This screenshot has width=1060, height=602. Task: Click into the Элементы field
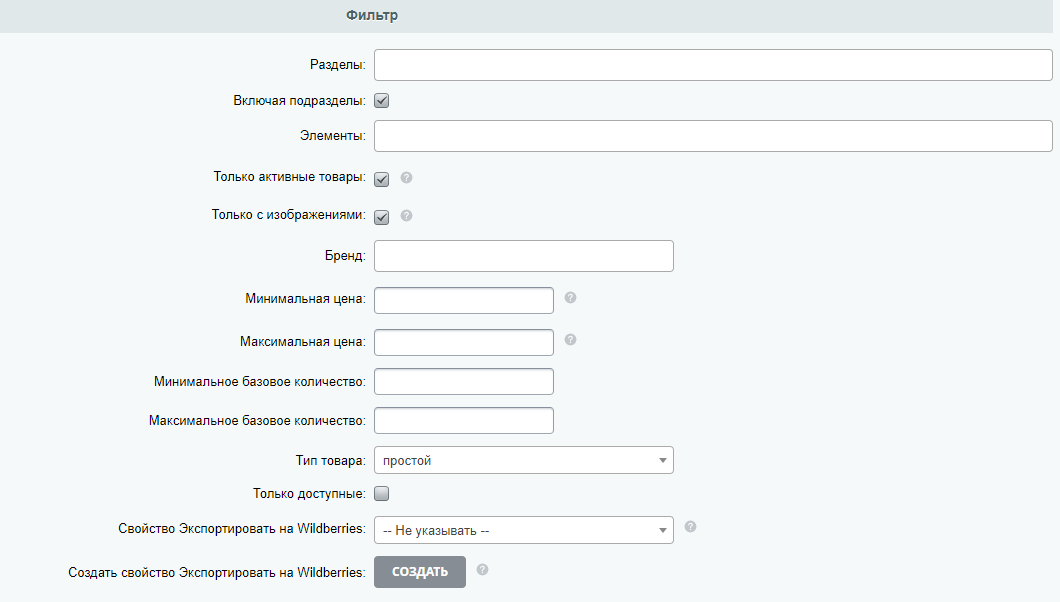[713, 136]
